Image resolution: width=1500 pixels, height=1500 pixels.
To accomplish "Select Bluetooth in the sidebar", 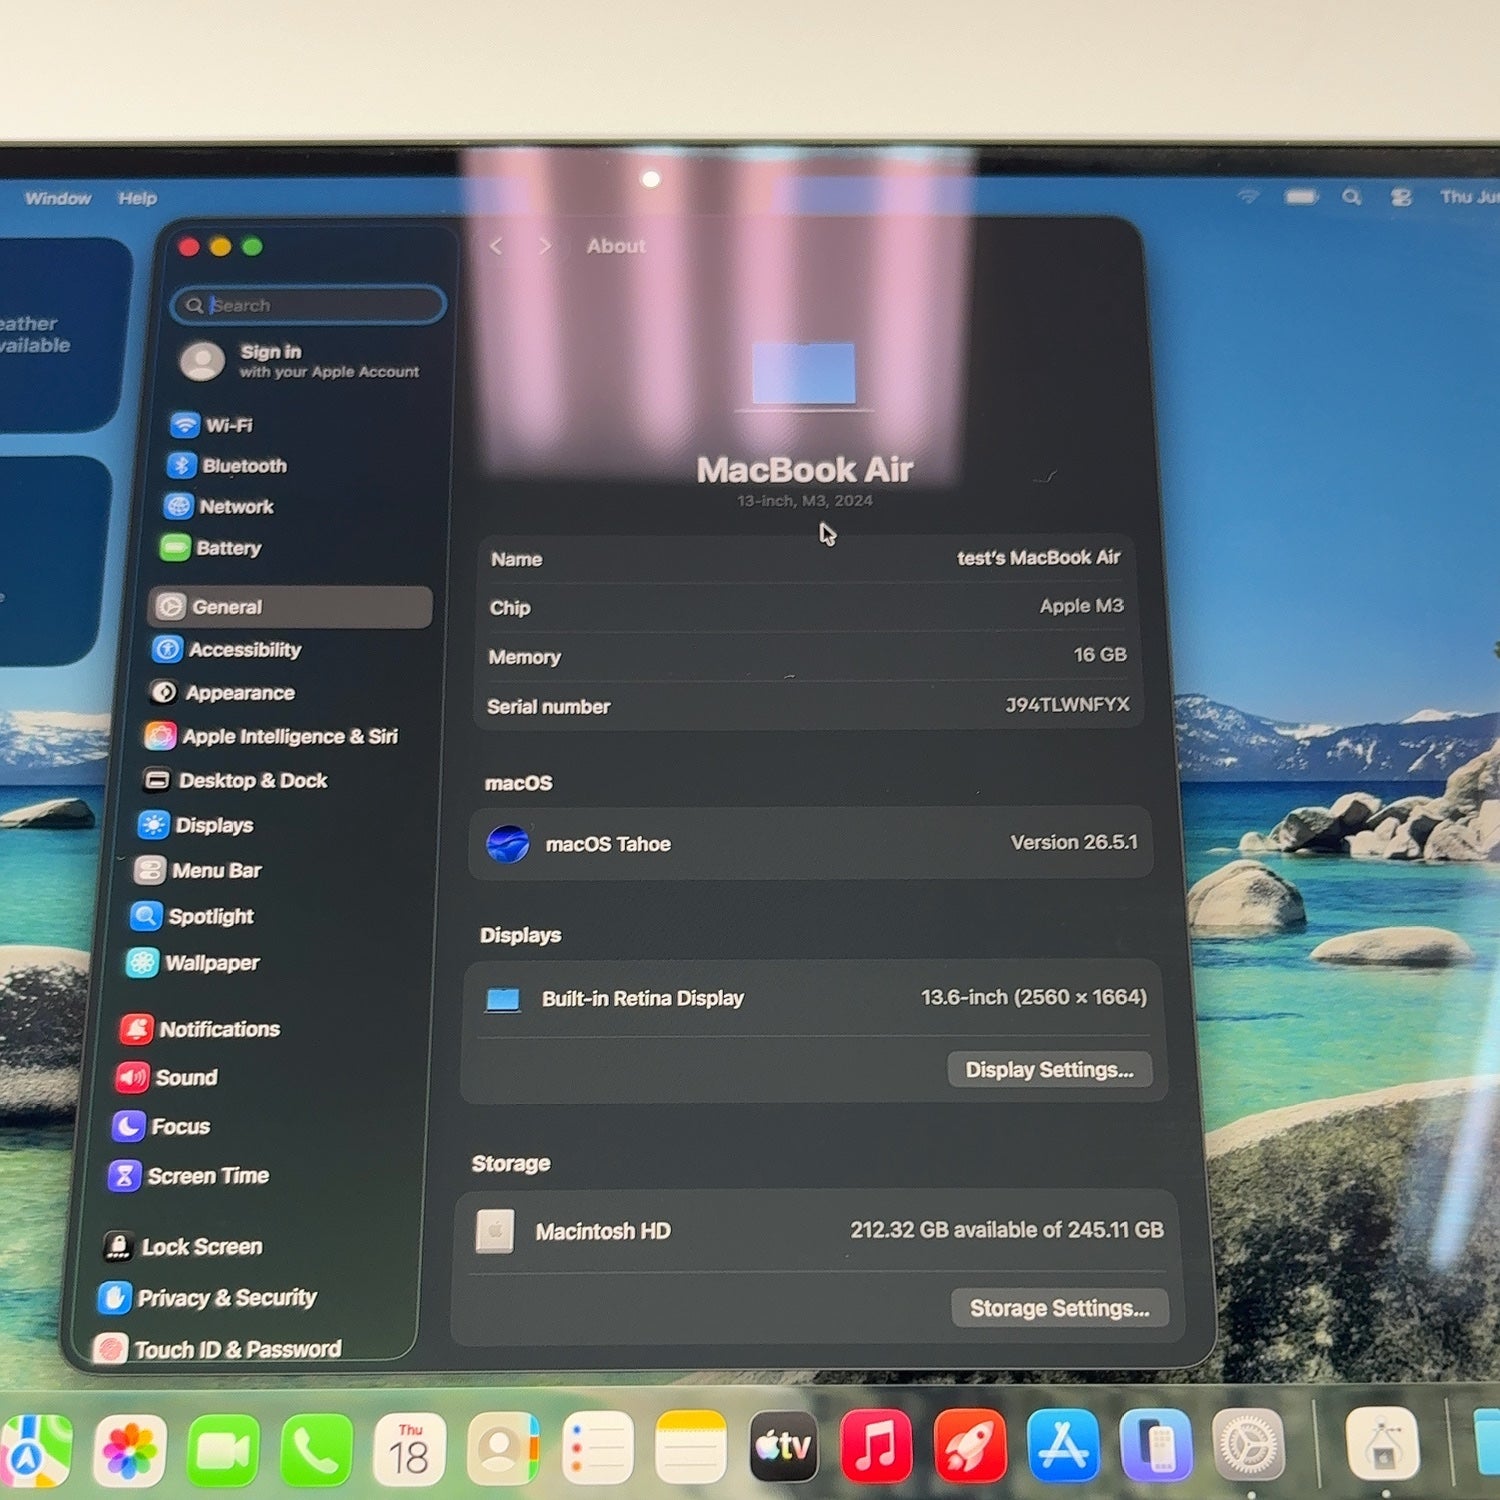I will (226, 466).
